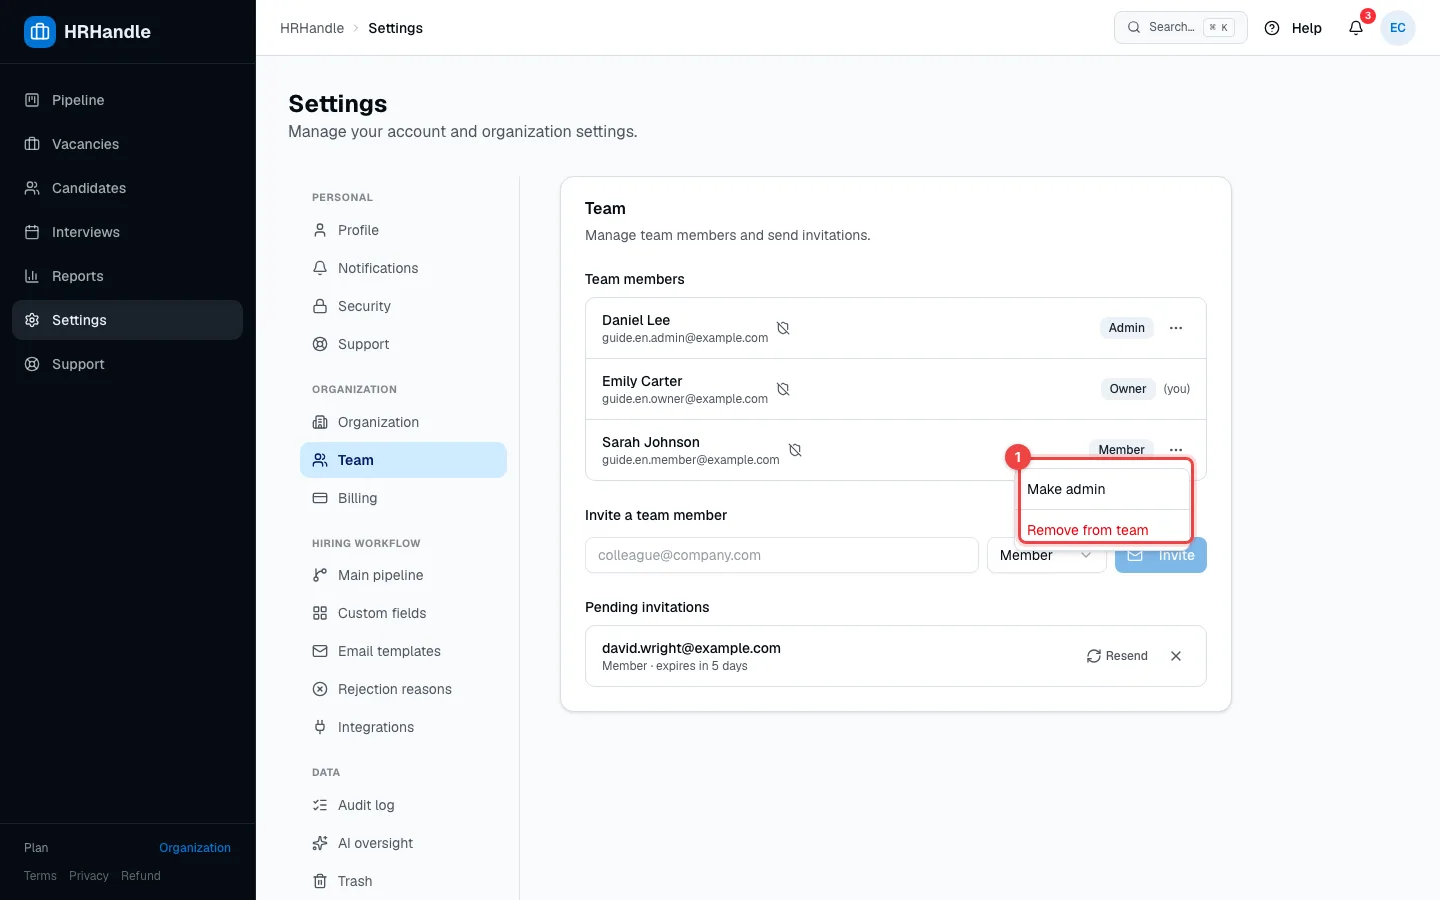Open Support under Personal settings
This screenshot has height=900, width=1440.
[x=403, y=344]
